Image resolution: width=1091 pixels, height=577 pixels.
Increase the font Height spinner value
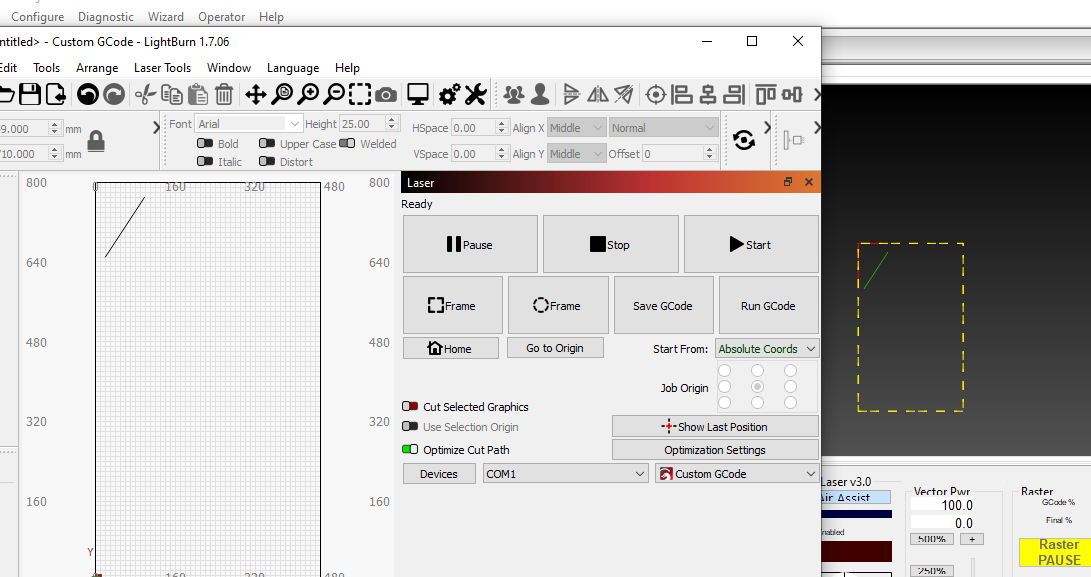pos(392,120)
